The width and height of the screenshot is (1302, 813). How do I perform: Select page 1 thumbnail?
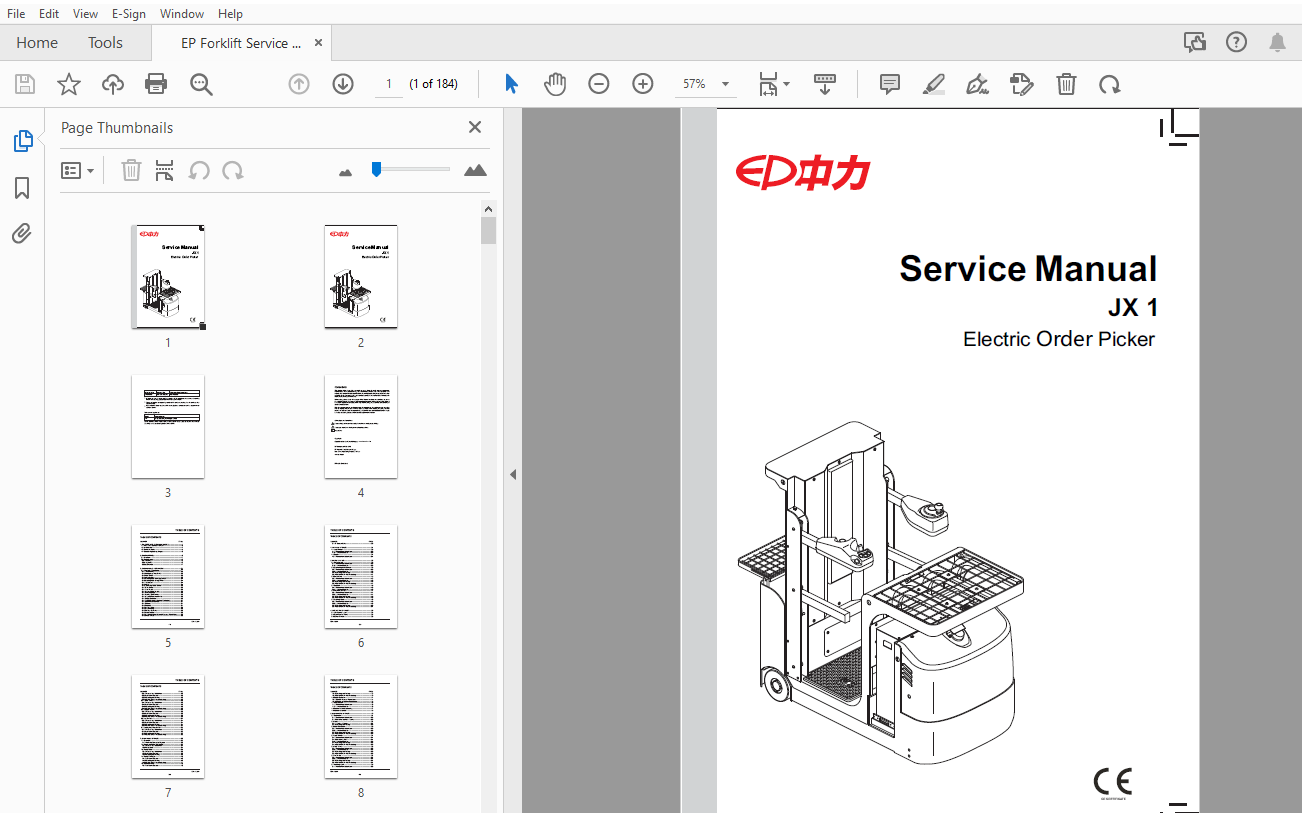(168, 277)
